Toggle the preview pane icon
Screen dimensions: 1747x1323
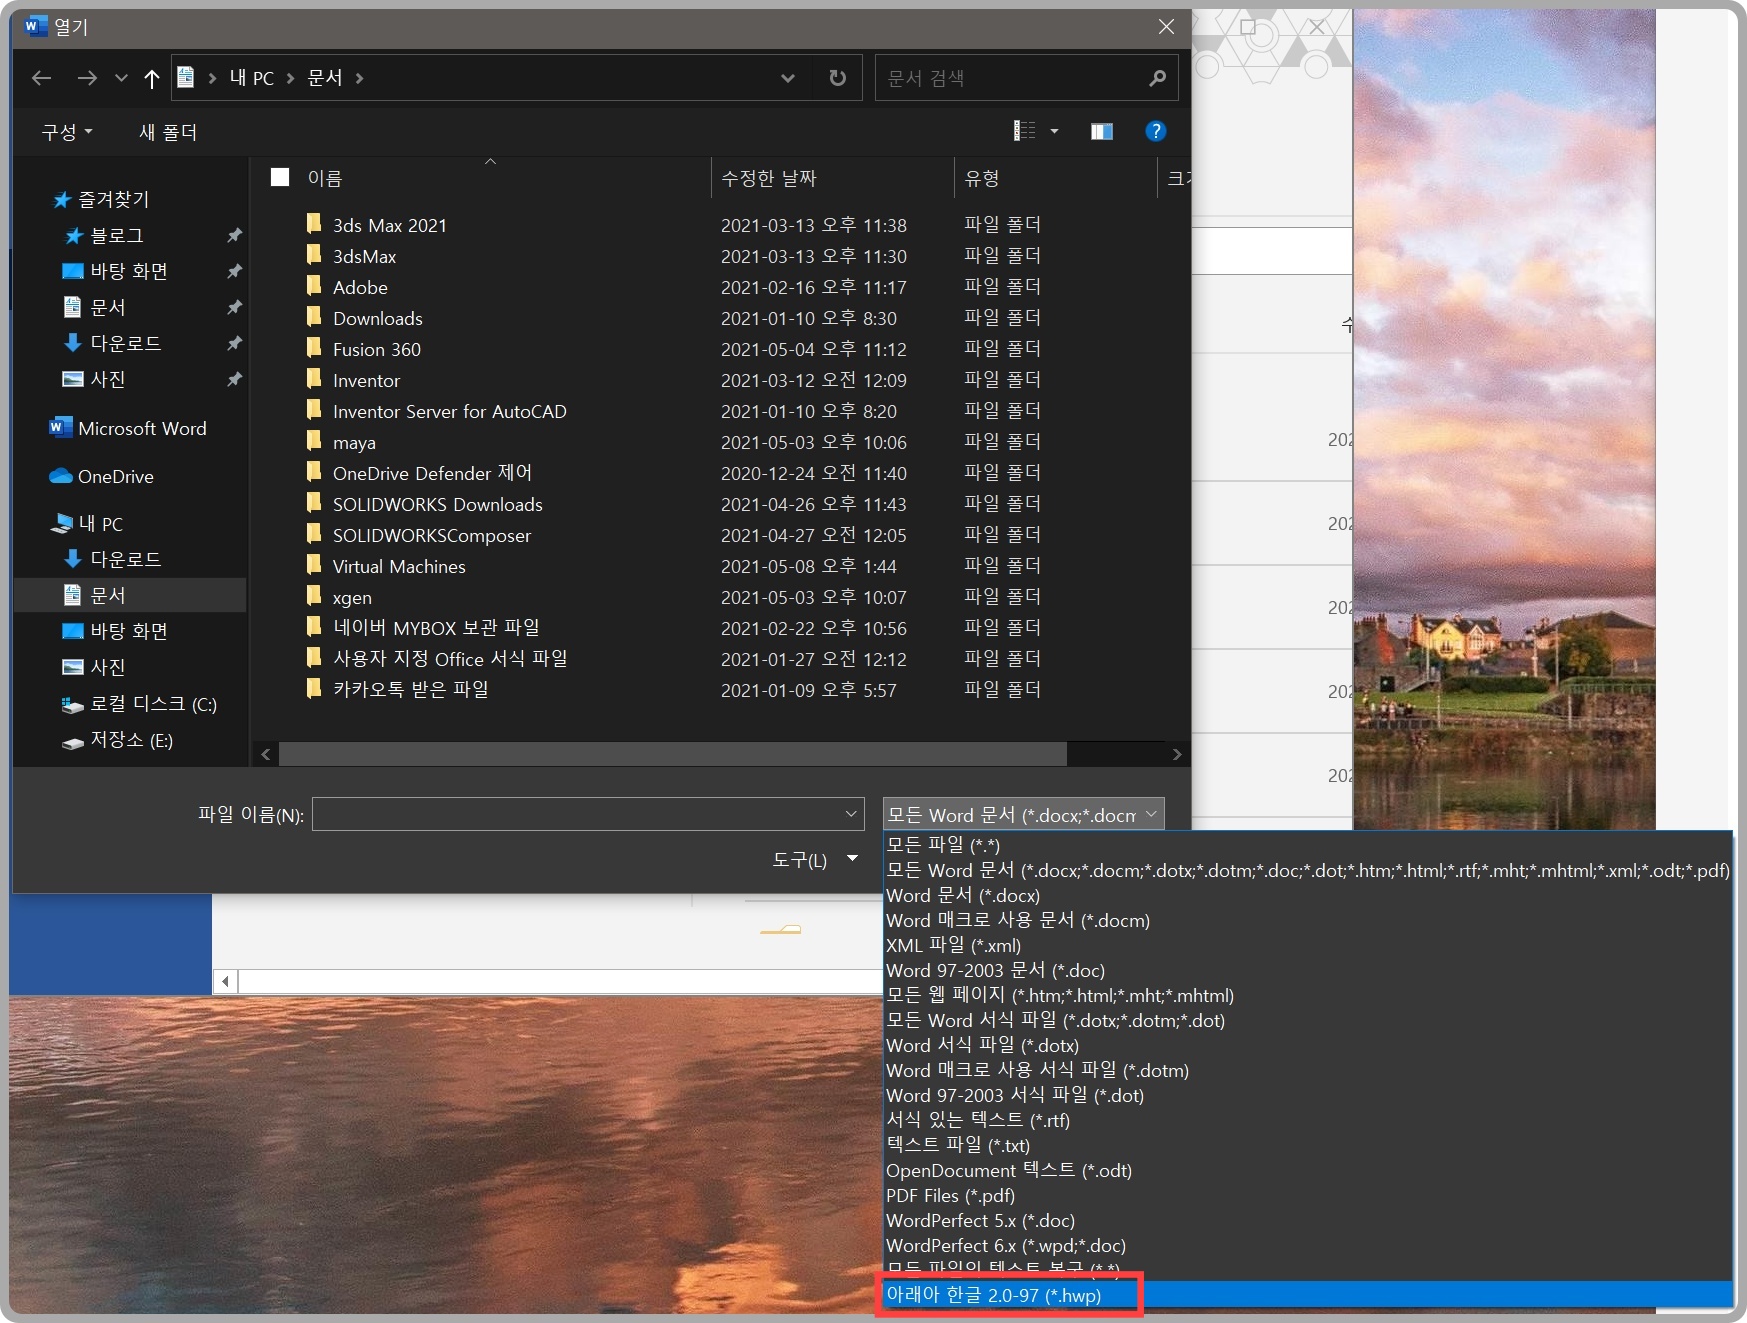pos(1102,132)
